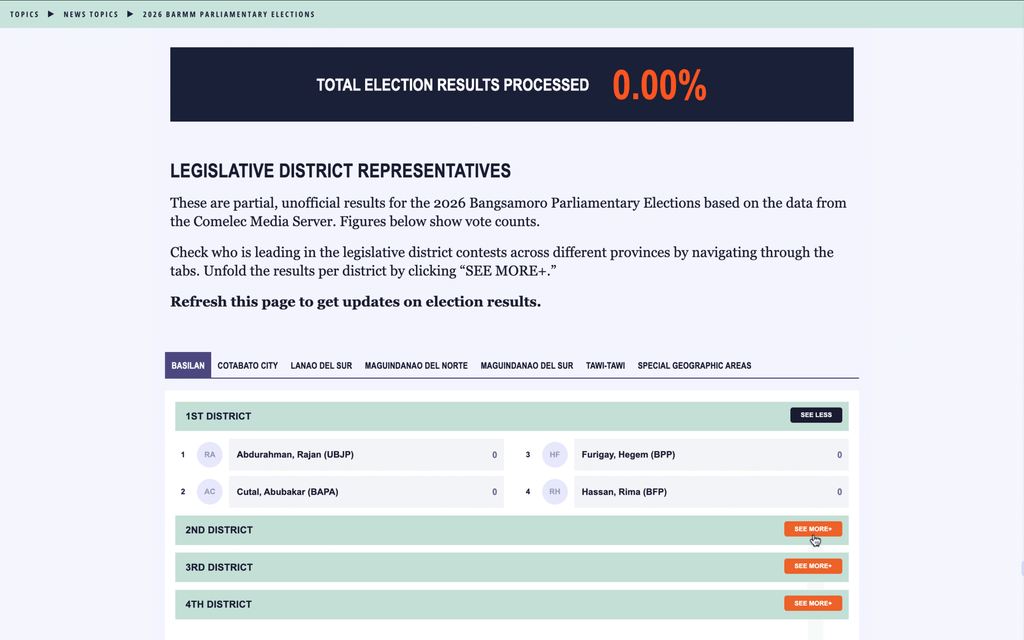The image size is (1024, 640).
Task: Click the RH avatar for Hassan, Rima
Action: [554, 492]
